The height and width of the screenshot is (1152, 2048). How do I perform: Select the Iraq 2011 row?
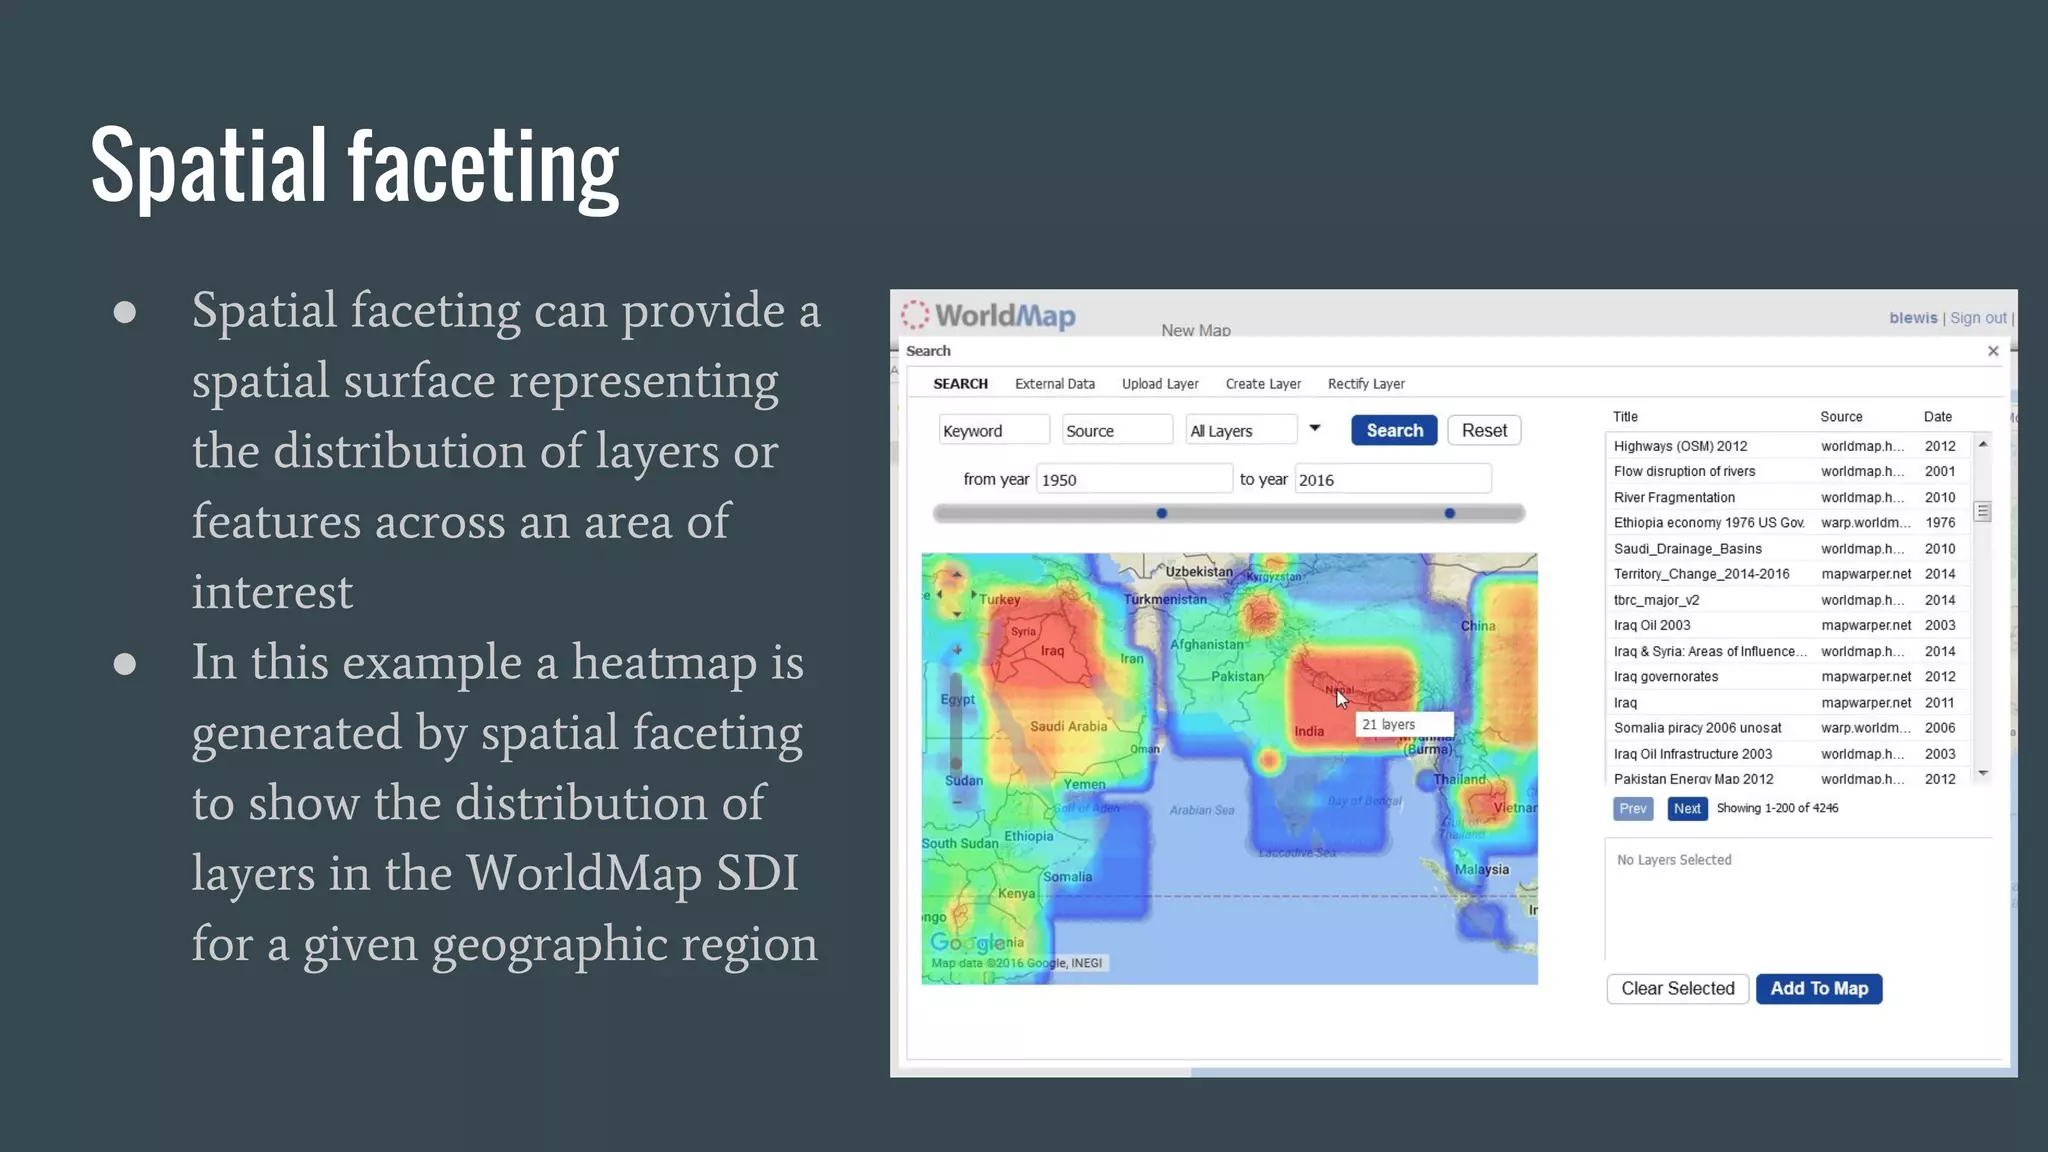1788,703
